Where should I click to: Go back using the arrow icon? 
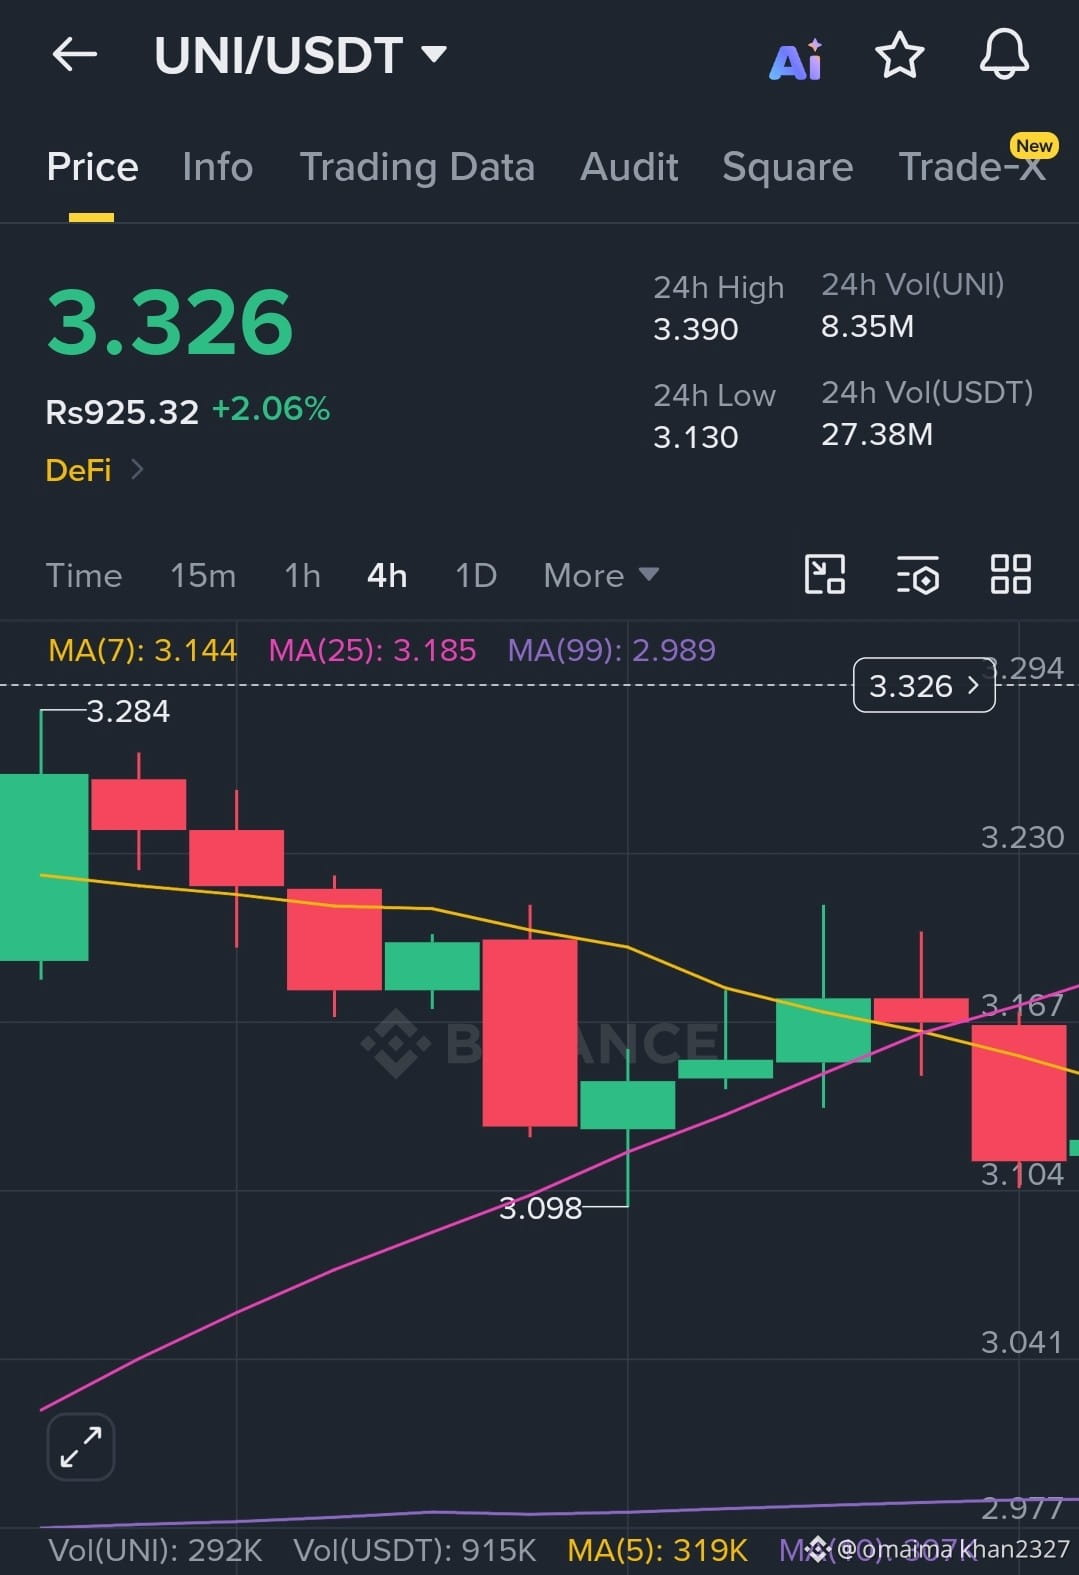click(x=75, y=54)
